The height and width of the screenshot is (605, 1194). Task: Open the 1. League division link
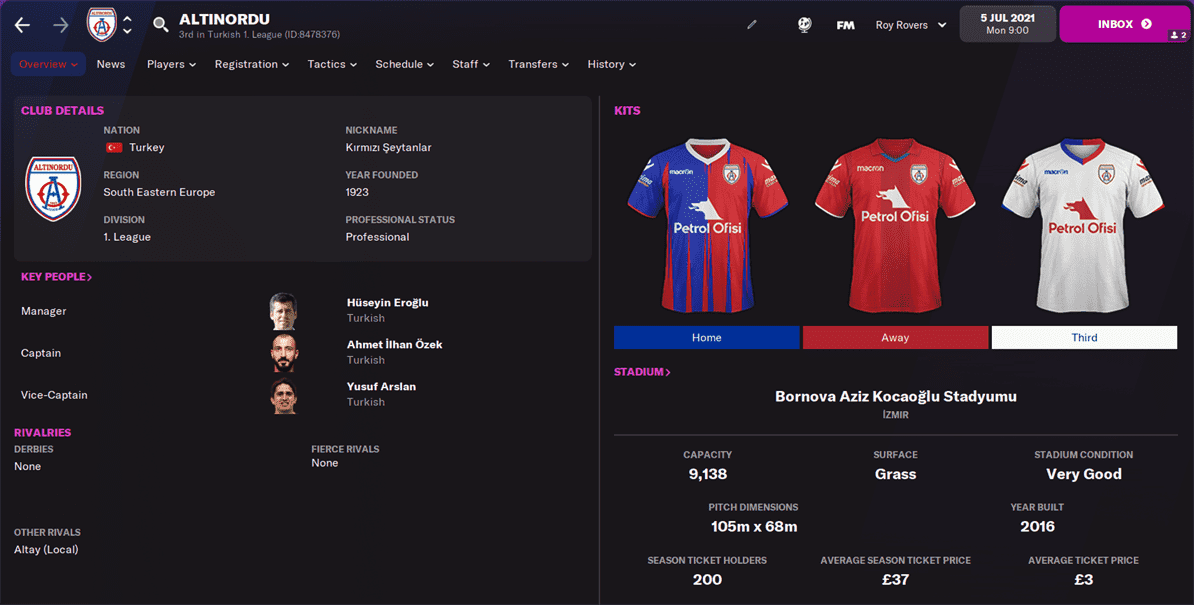127,237
